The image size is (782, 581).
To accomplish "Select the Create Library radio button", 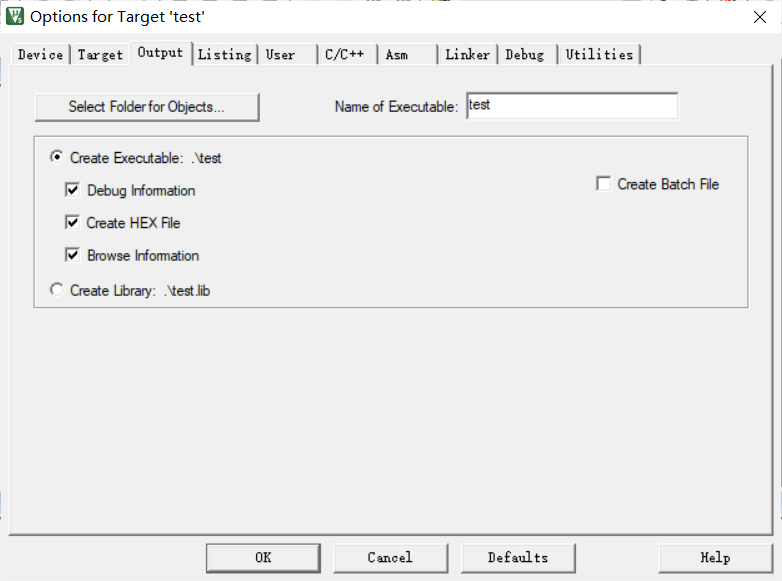I will tap(56, 289).
